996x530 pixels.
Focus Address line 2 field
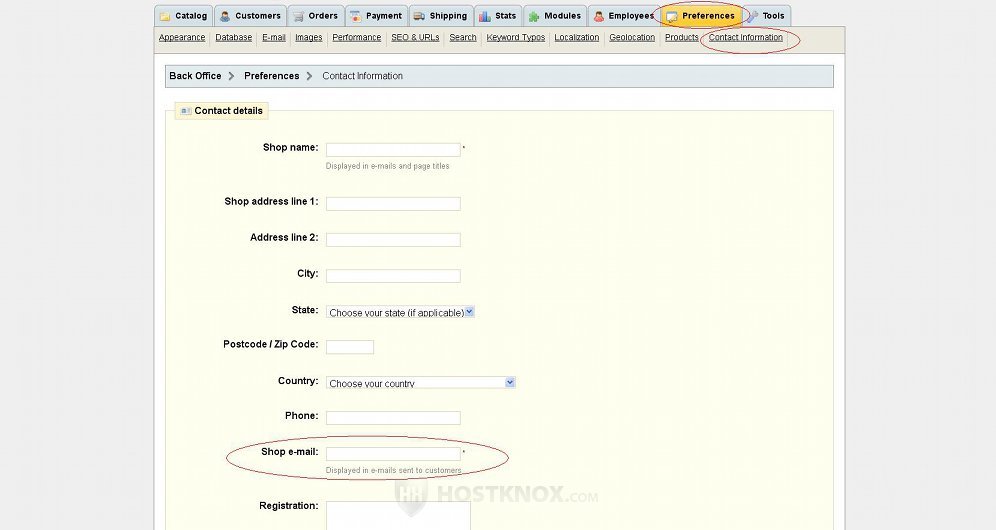click(393, 240)
